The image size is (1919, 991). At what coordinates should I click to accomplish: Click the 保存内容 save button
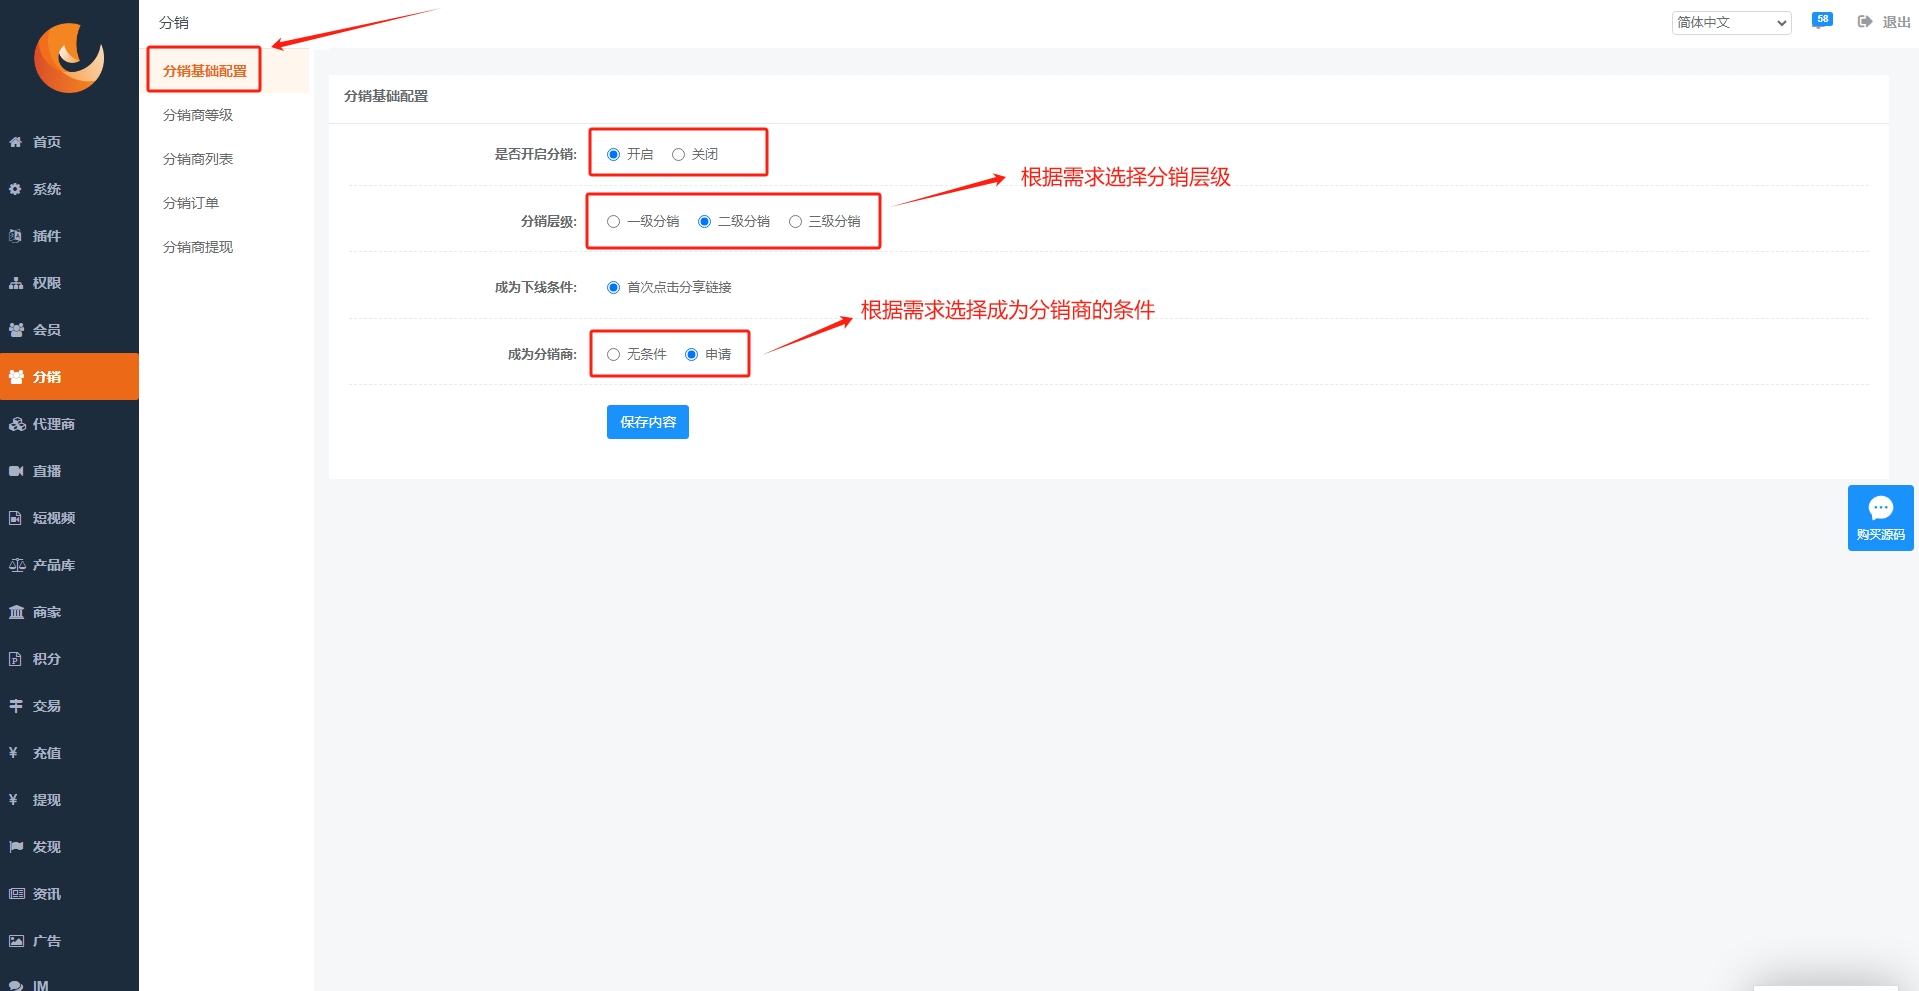pos(648,422)
